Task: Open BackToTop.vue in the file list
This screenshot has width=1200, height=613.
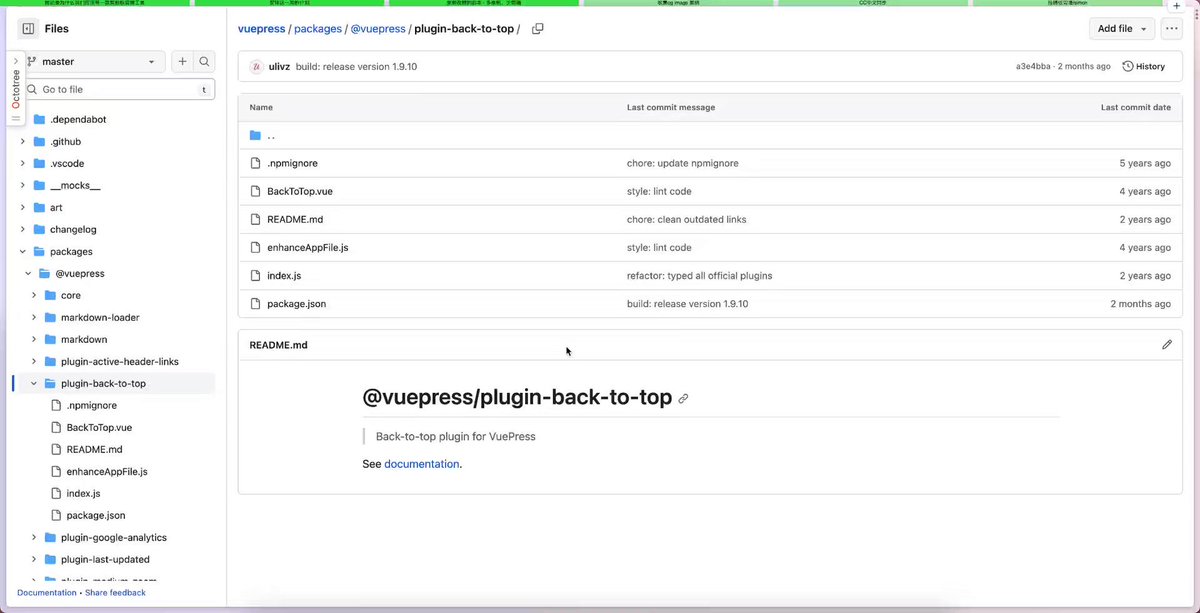Action: coord(299,191)
